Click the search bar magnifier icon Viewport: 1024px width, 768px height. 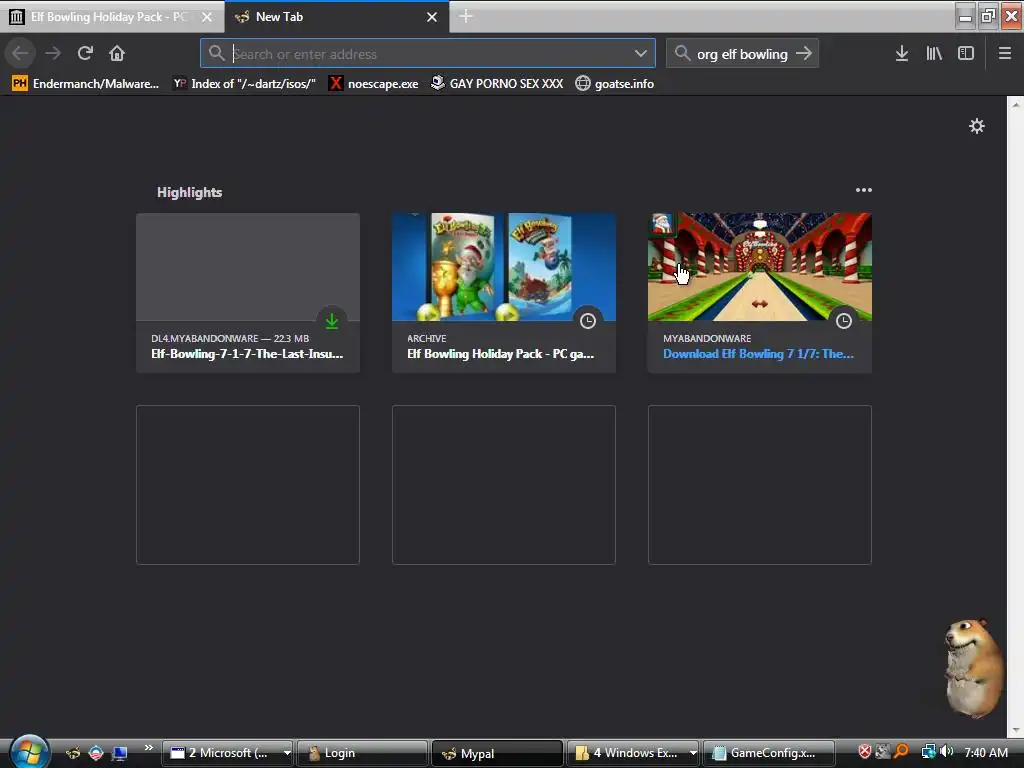[x=682, y=54]
